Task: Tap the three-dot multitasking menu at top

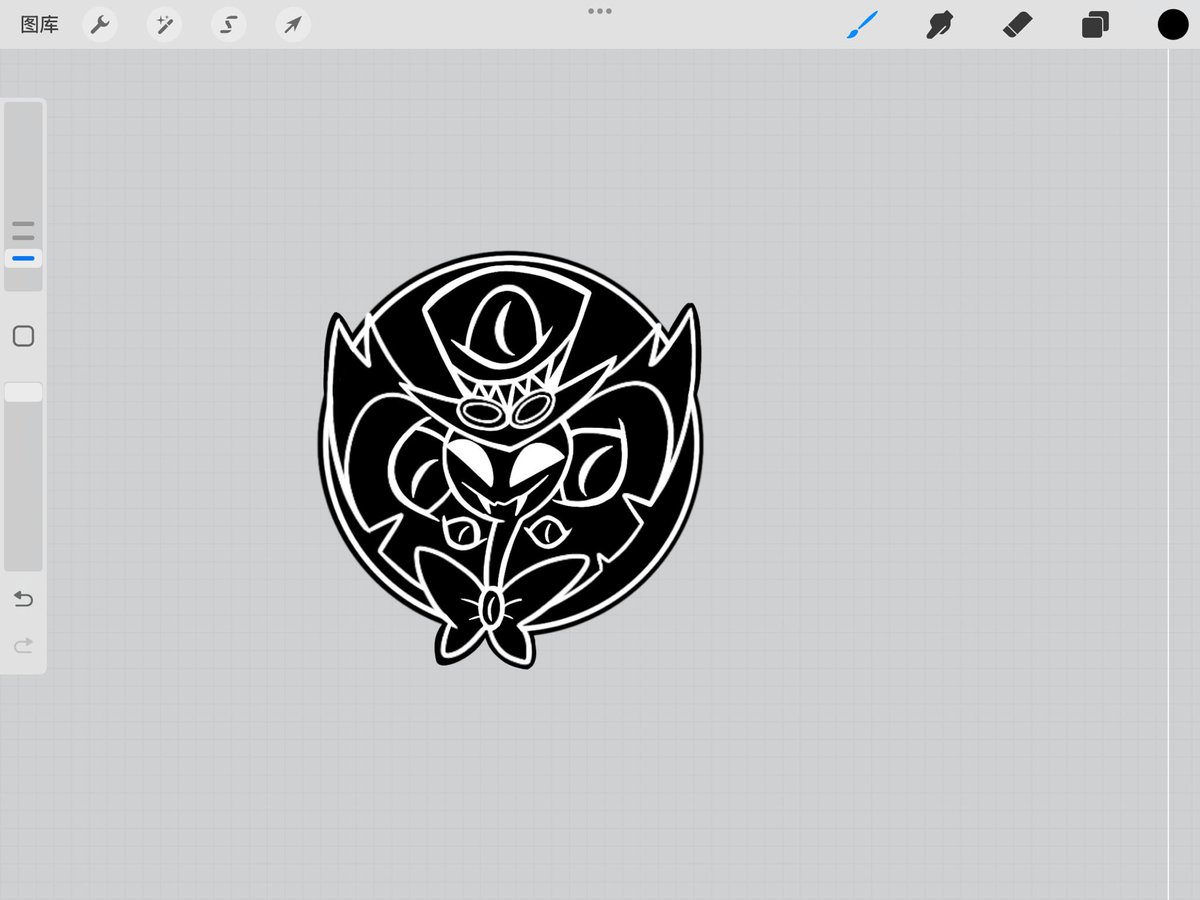Action: (600, 11)
